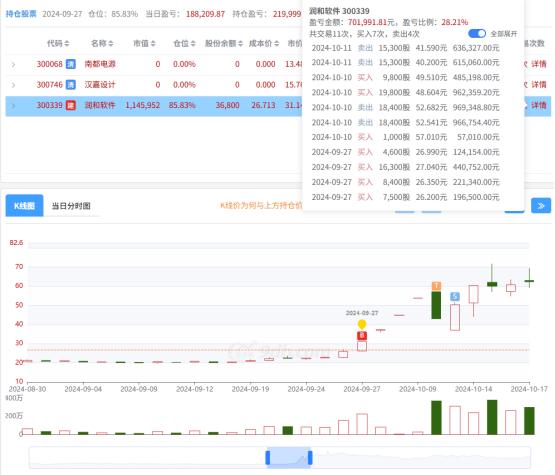Viewport: 555px width, 475px height.
Task: Expand the 300068 南都电源 row
Action: tap(13, 64)
